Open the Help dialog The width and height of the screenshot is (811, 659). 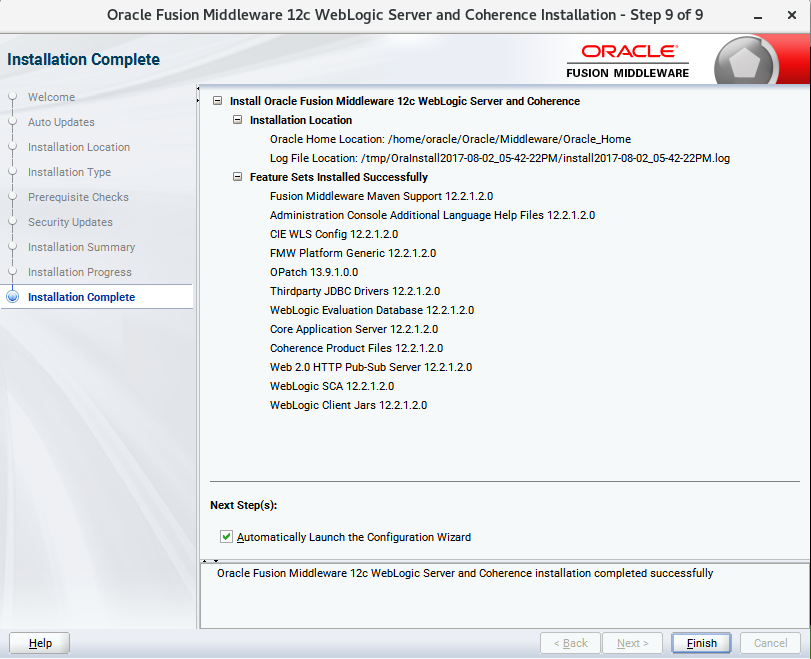click(x=40, y=643)
